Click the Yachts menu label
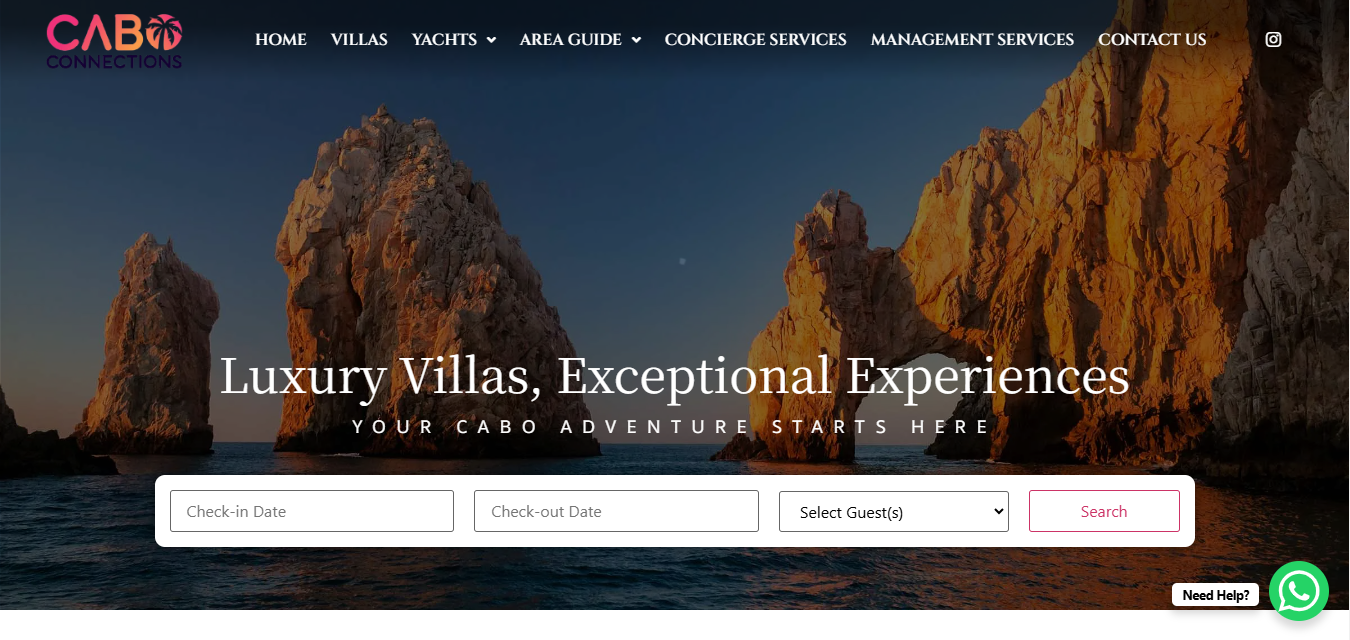 444,40
